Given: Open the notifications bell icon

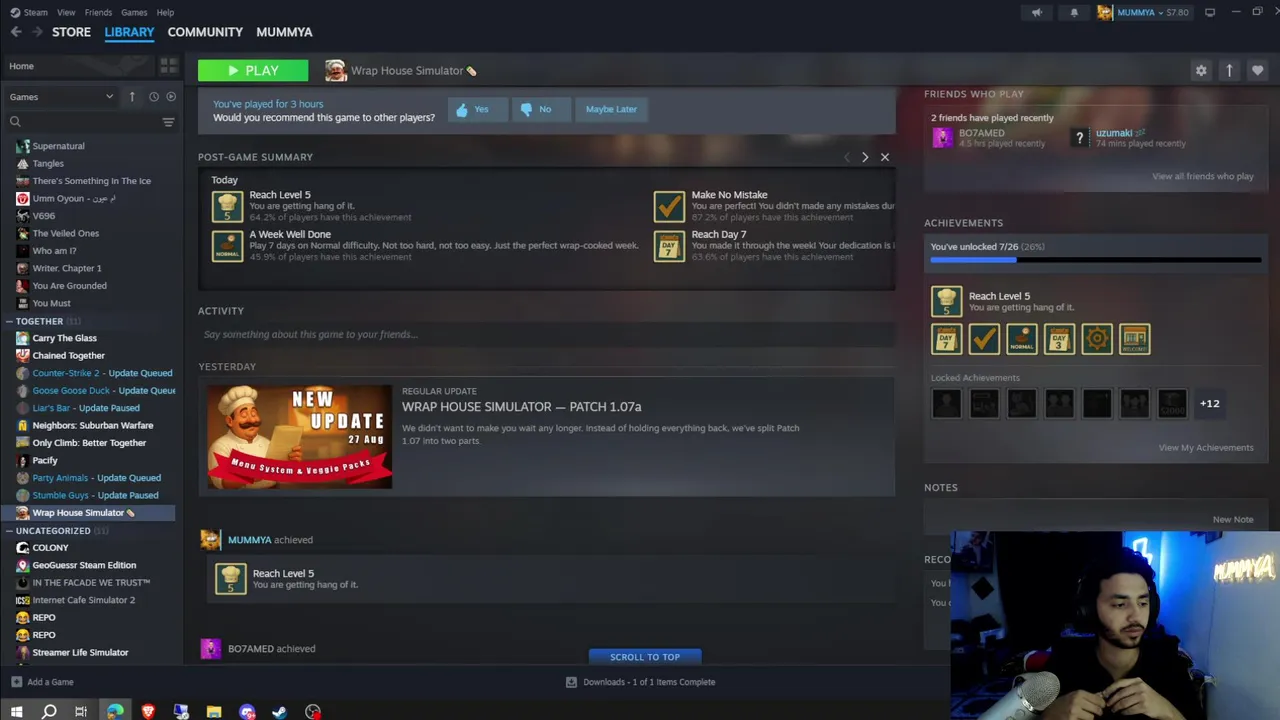Looking at the screenshot, I should tap(1074, 12).
